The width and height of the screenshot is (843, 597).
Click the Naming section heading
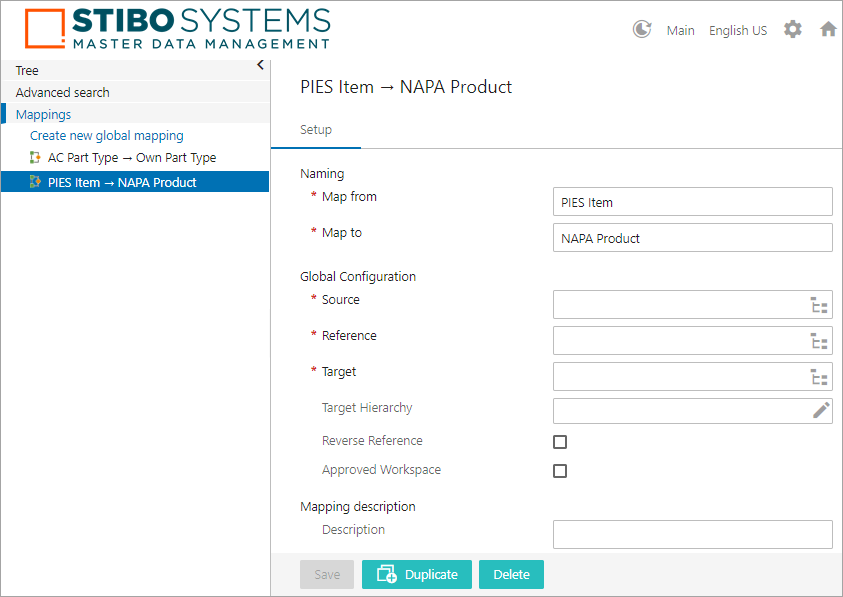tap(322, 174)
